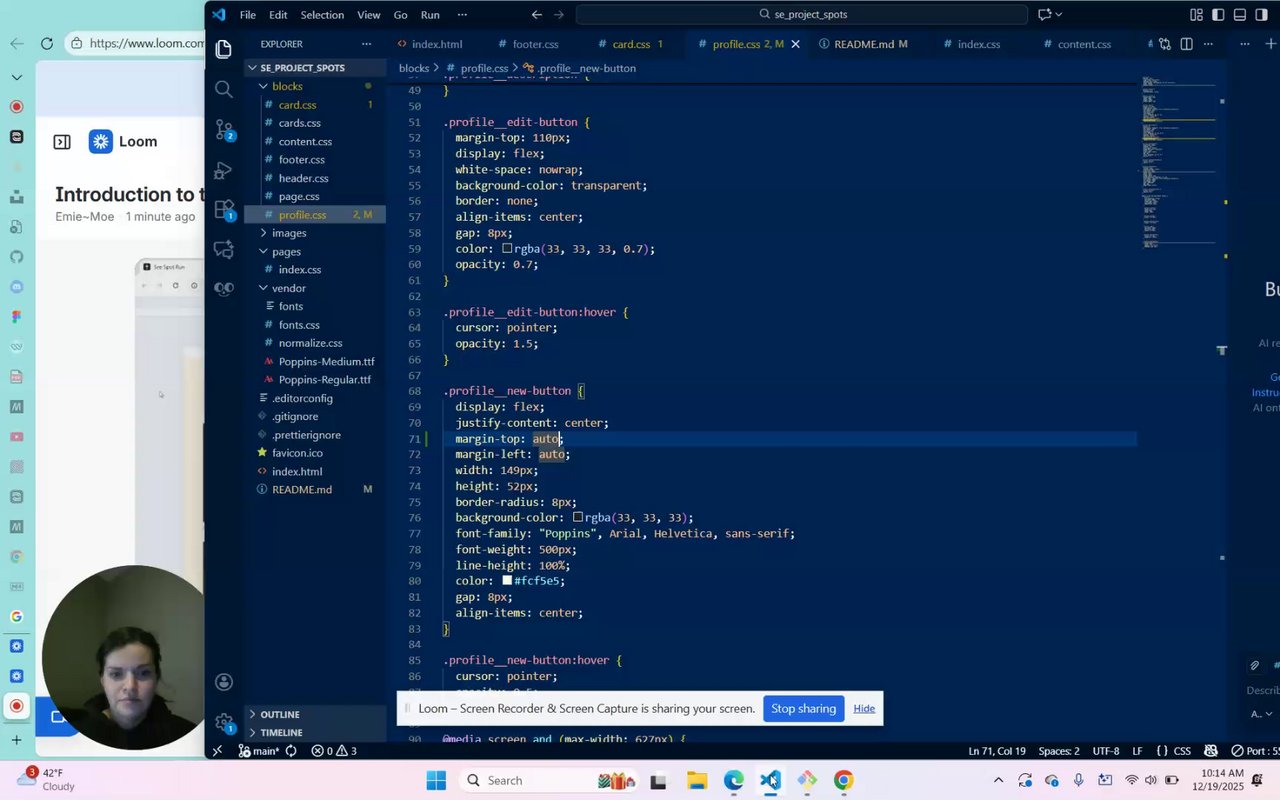Collapse the blocks folder
1280x800 pixels.
click(315, 86)
